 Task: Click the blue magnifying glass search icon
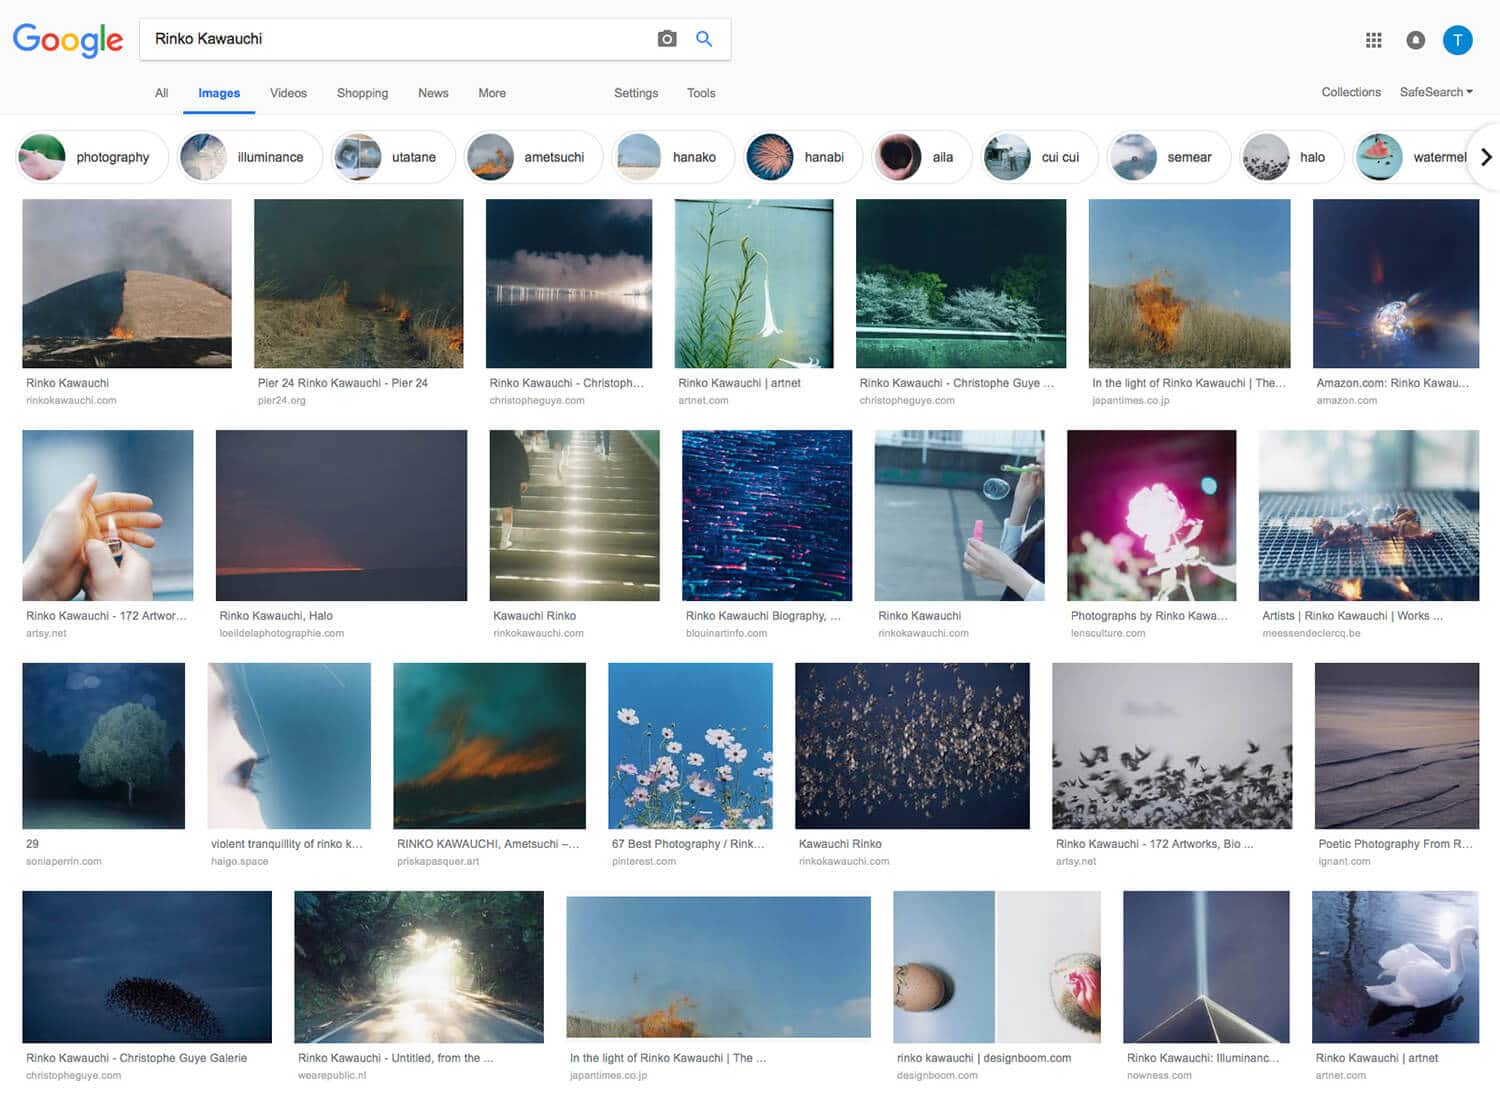click(x=704, y=39)
